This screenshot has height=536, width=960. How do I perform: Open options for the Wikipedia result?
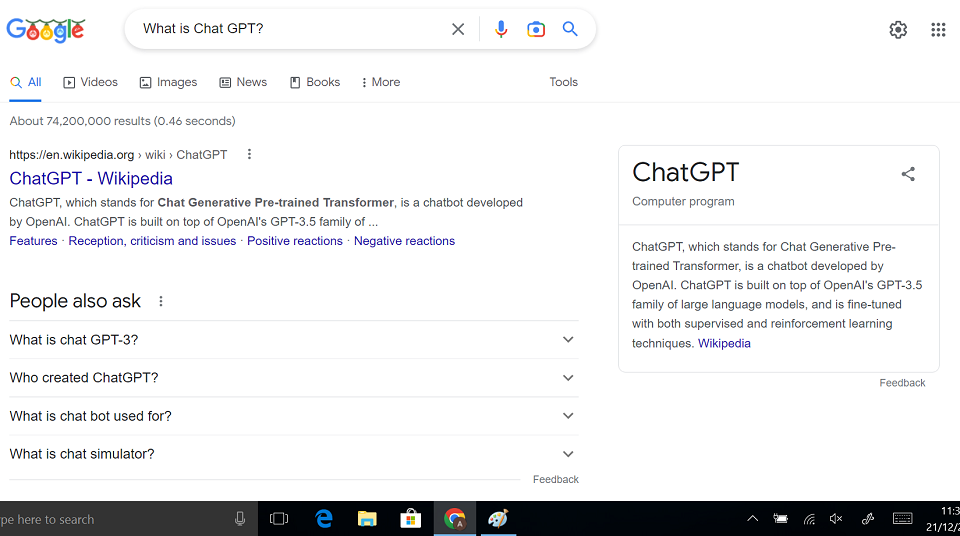(250, 155)
